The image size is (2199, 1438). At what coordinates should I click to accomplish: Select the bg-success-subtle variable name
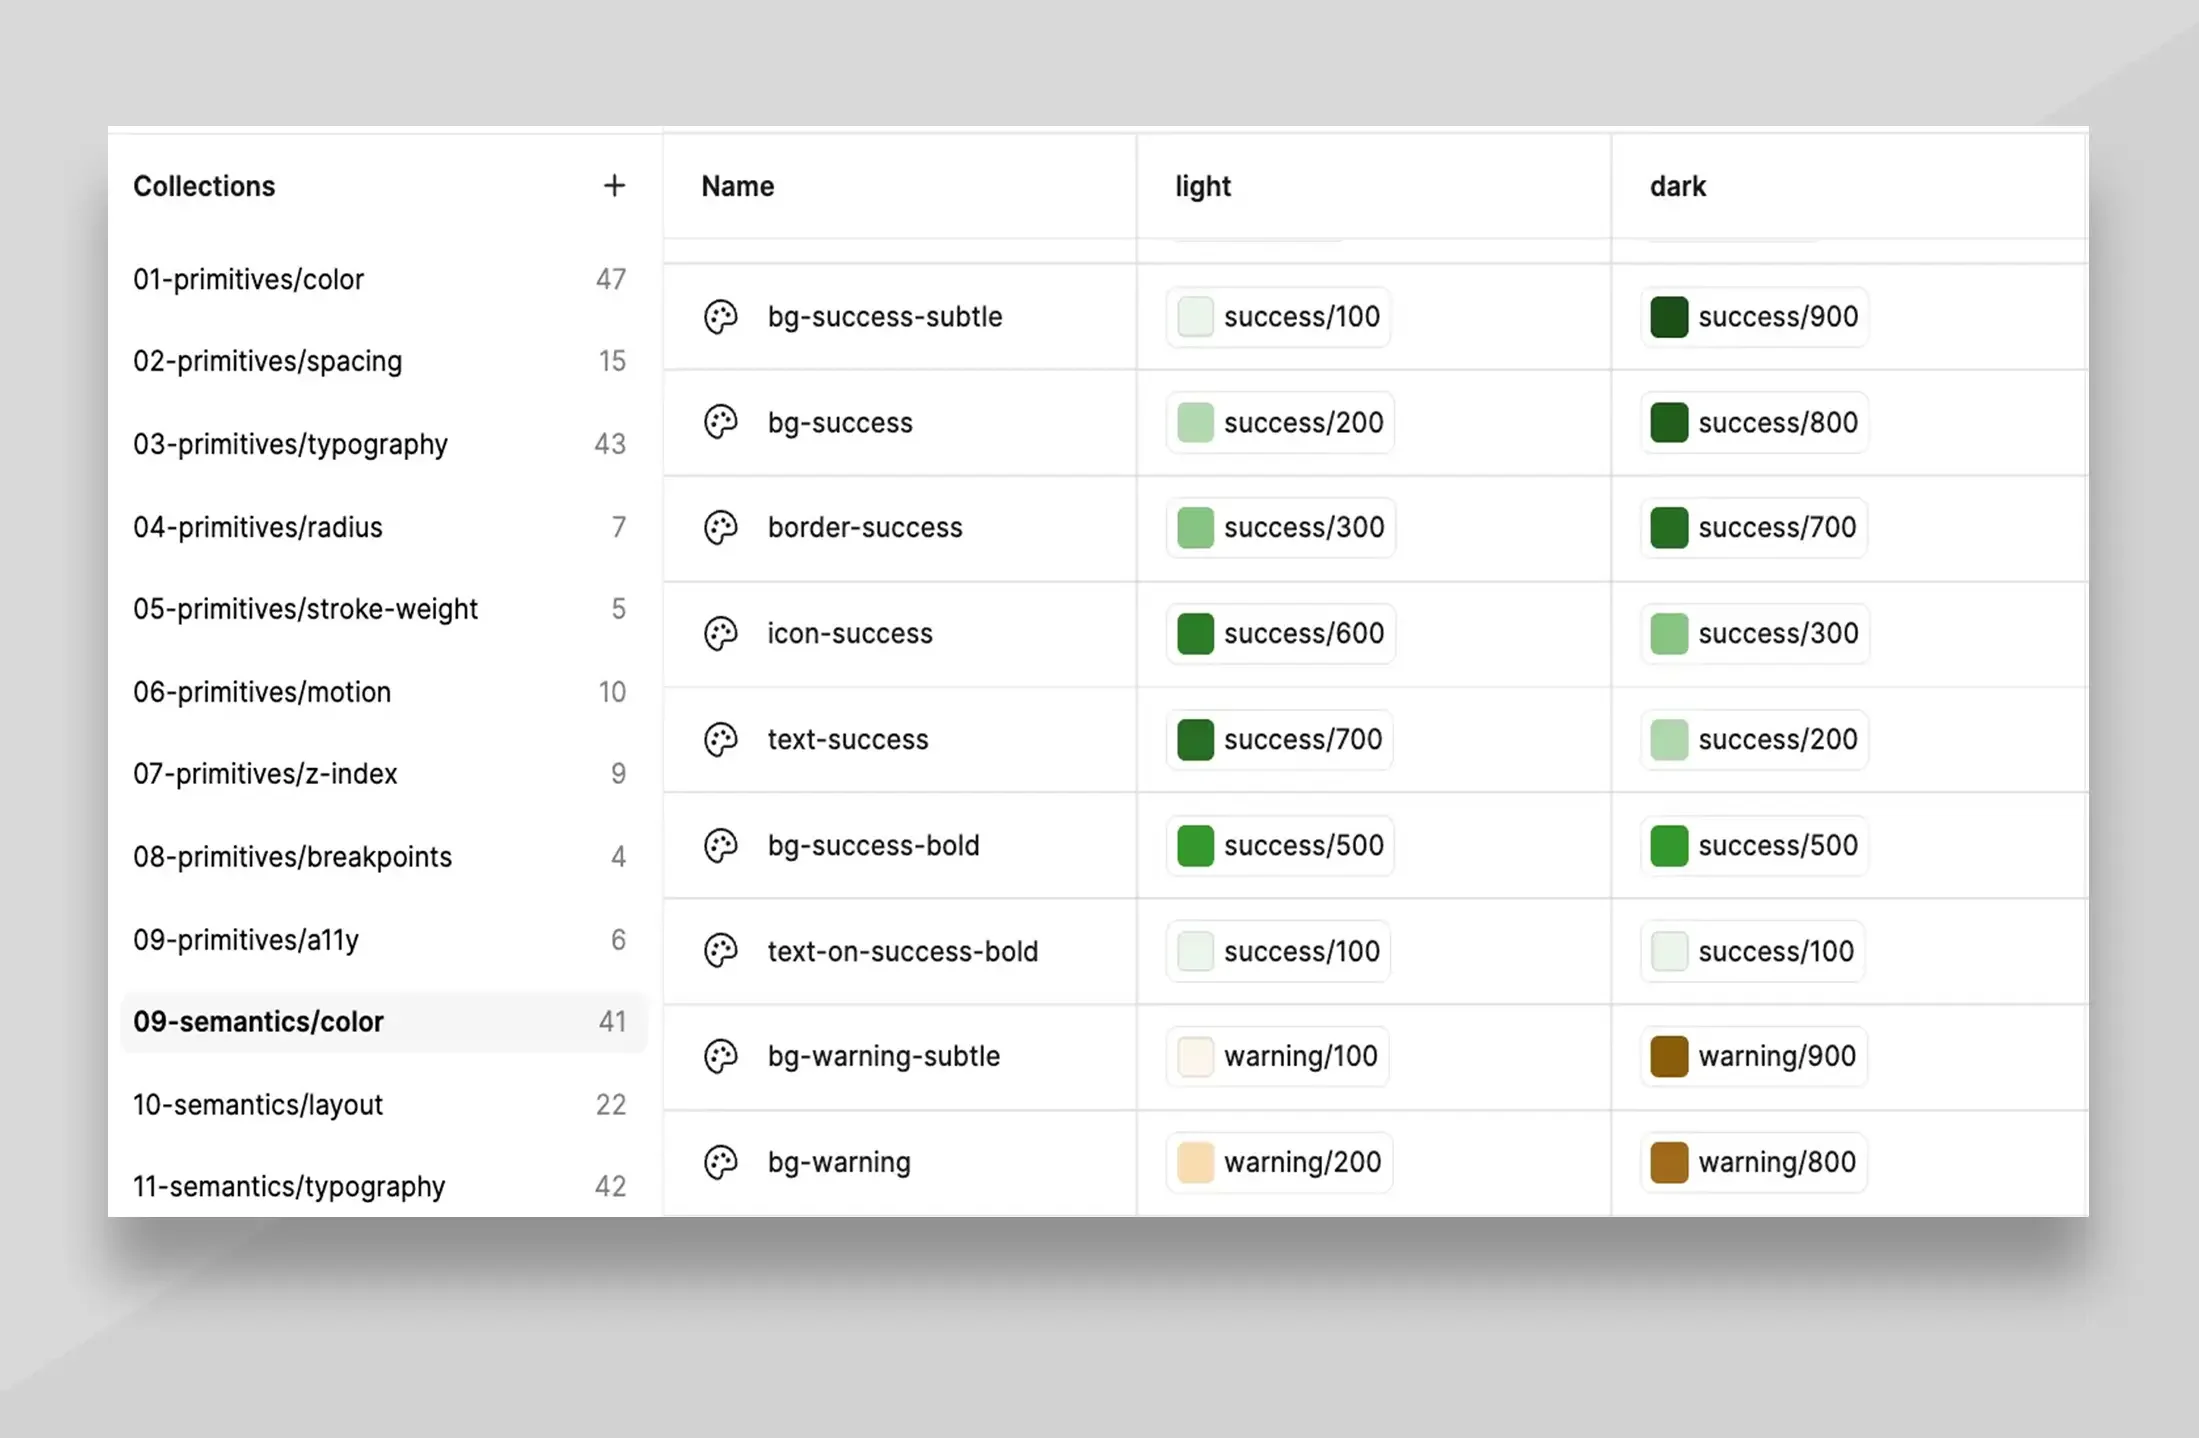[885, 317]
